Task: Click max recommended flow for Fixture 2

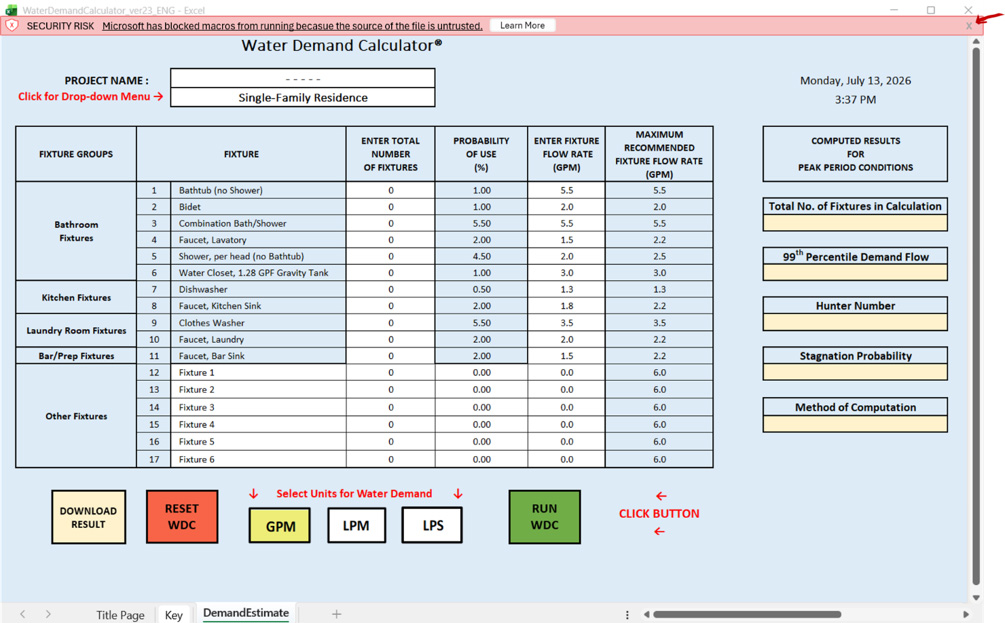Action: tap(659, 390)
